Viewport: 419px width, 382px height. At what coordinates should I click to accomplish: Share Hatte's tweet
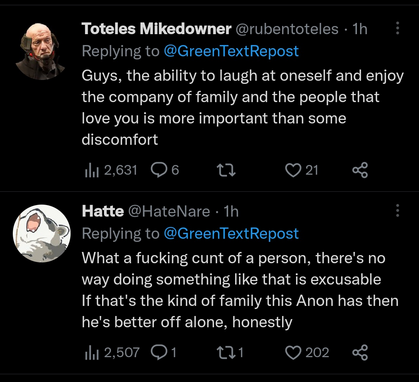coord(360,353)
